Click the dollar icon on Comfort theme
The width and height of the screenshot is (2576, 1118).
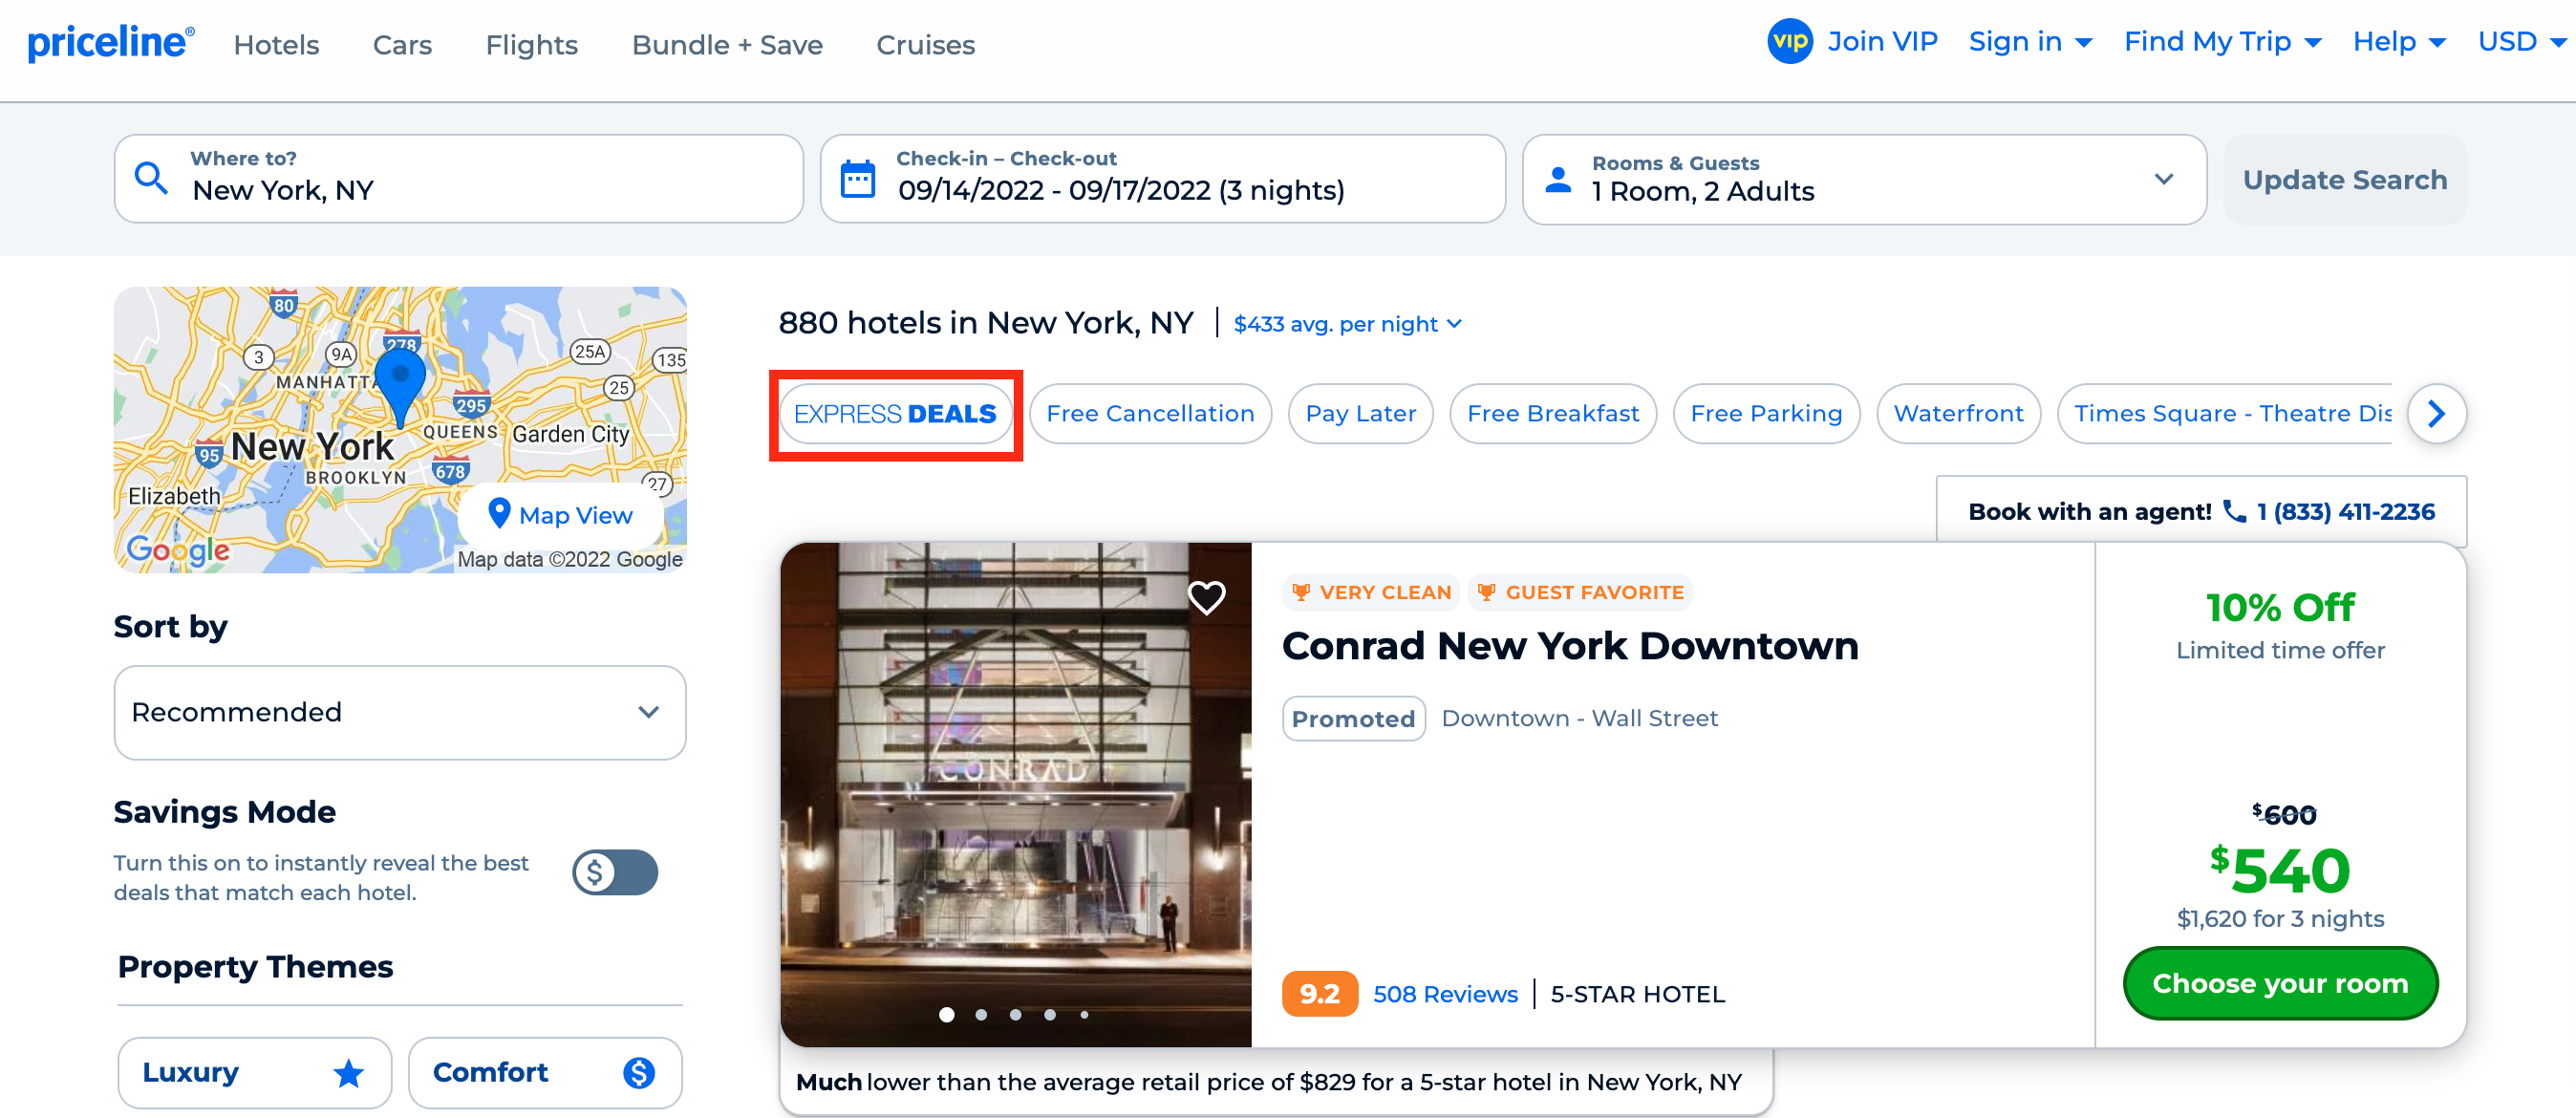point(639,1072)
